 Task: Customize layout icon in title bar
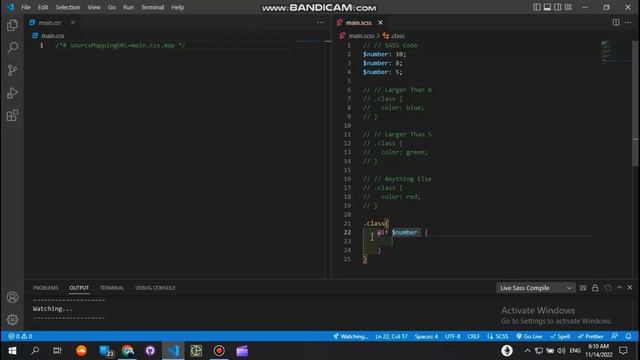[568, 7]
